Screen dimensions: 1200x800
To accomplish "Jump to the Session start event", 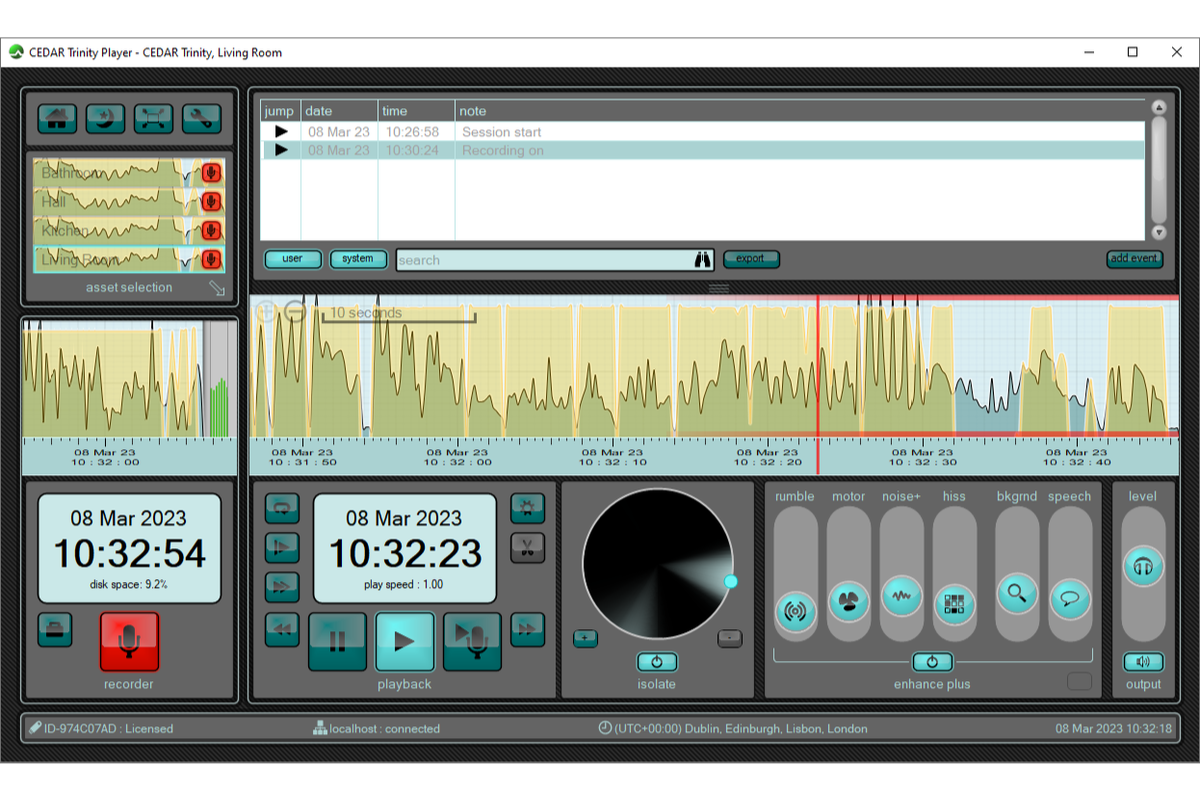I will (281, 132).
